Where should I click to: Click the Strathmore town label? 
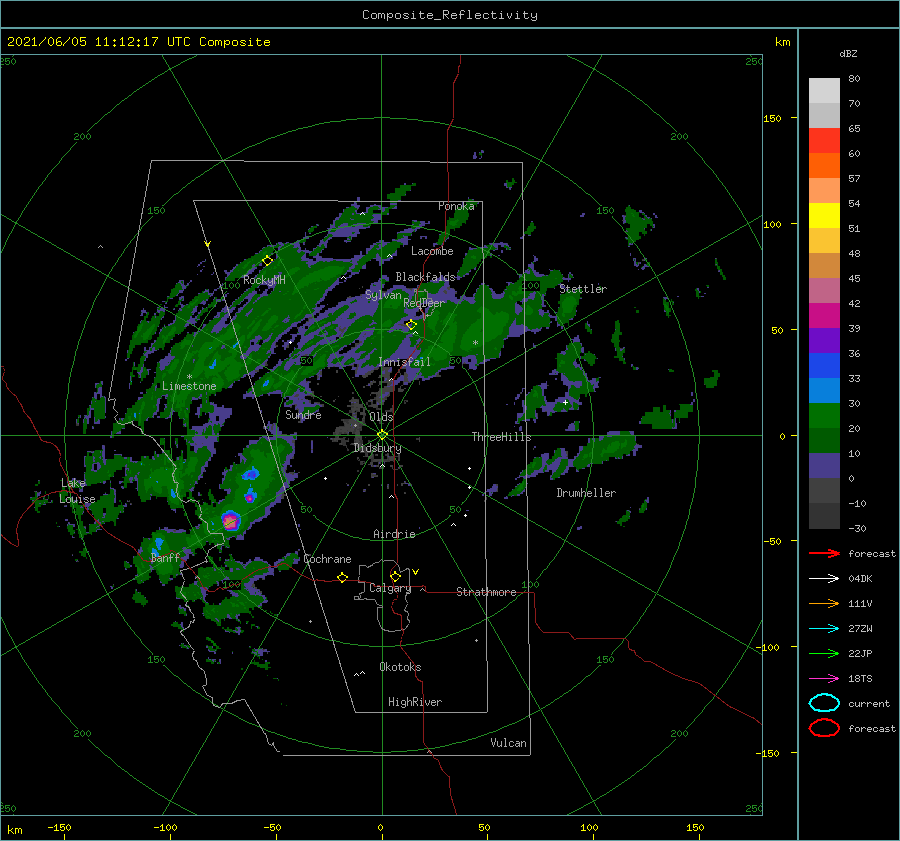[x=486, y=592]
